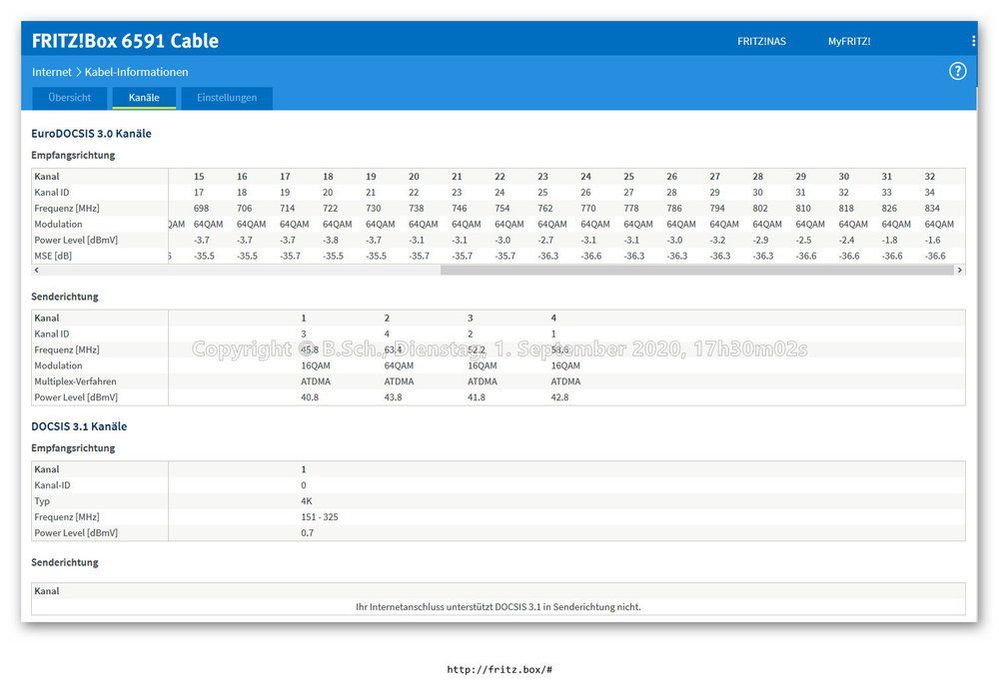Click channel number 15 in receive table
Viewport: 999px width, 696px height.
click(199, 177)
